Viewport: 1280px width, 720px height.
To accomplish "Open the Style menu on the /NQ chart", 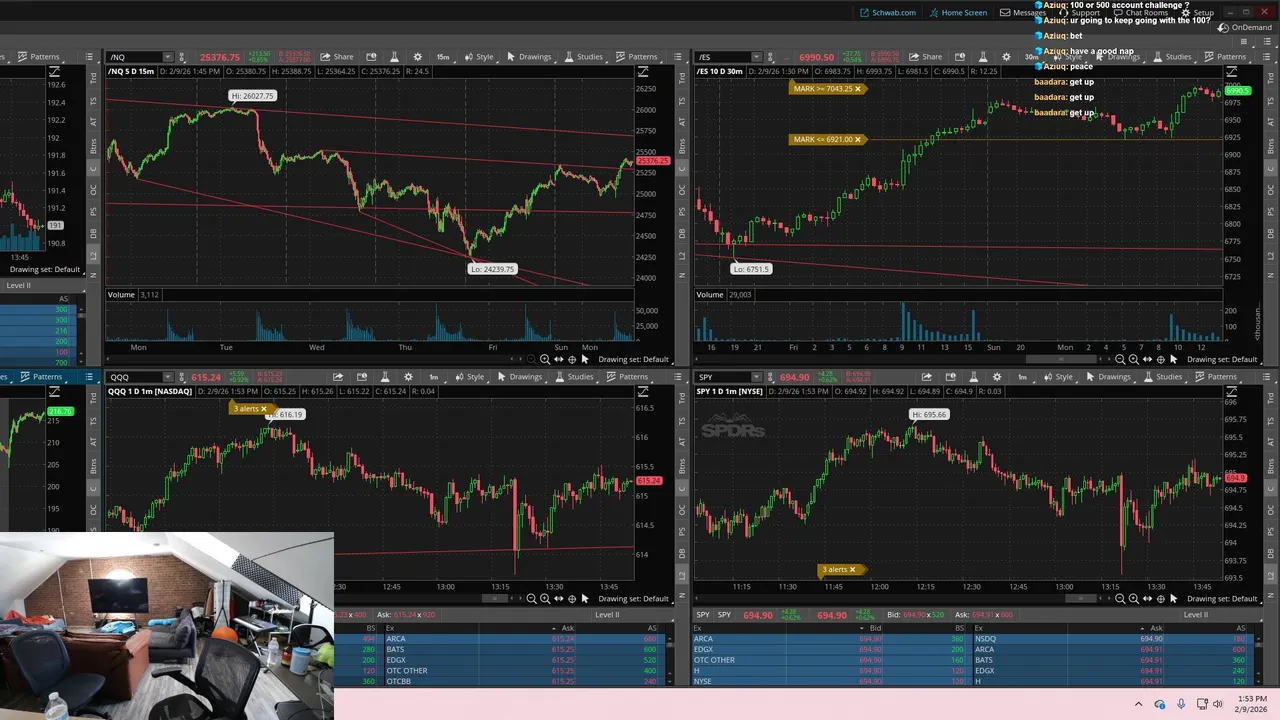I will pos(478,57).
